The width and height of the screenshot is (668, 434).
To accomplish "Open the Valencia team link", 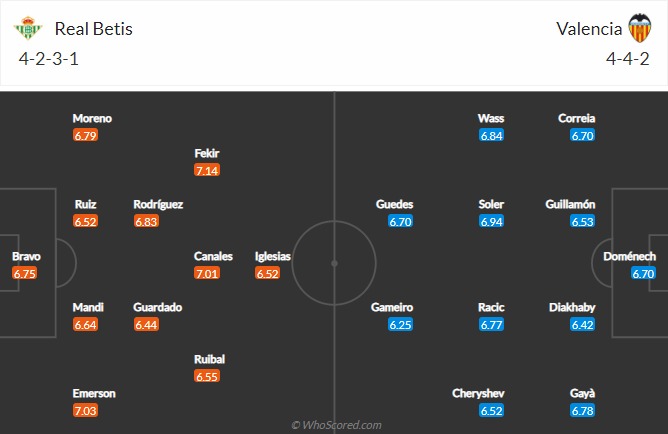I will point(585,28).
